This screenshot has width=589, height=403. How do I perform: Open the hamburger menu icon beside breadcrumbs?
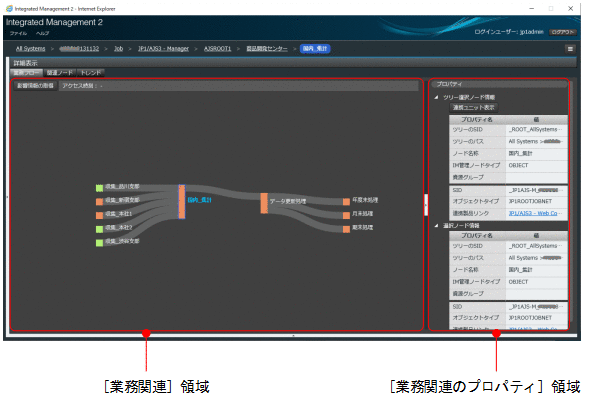tap(570, 49)
